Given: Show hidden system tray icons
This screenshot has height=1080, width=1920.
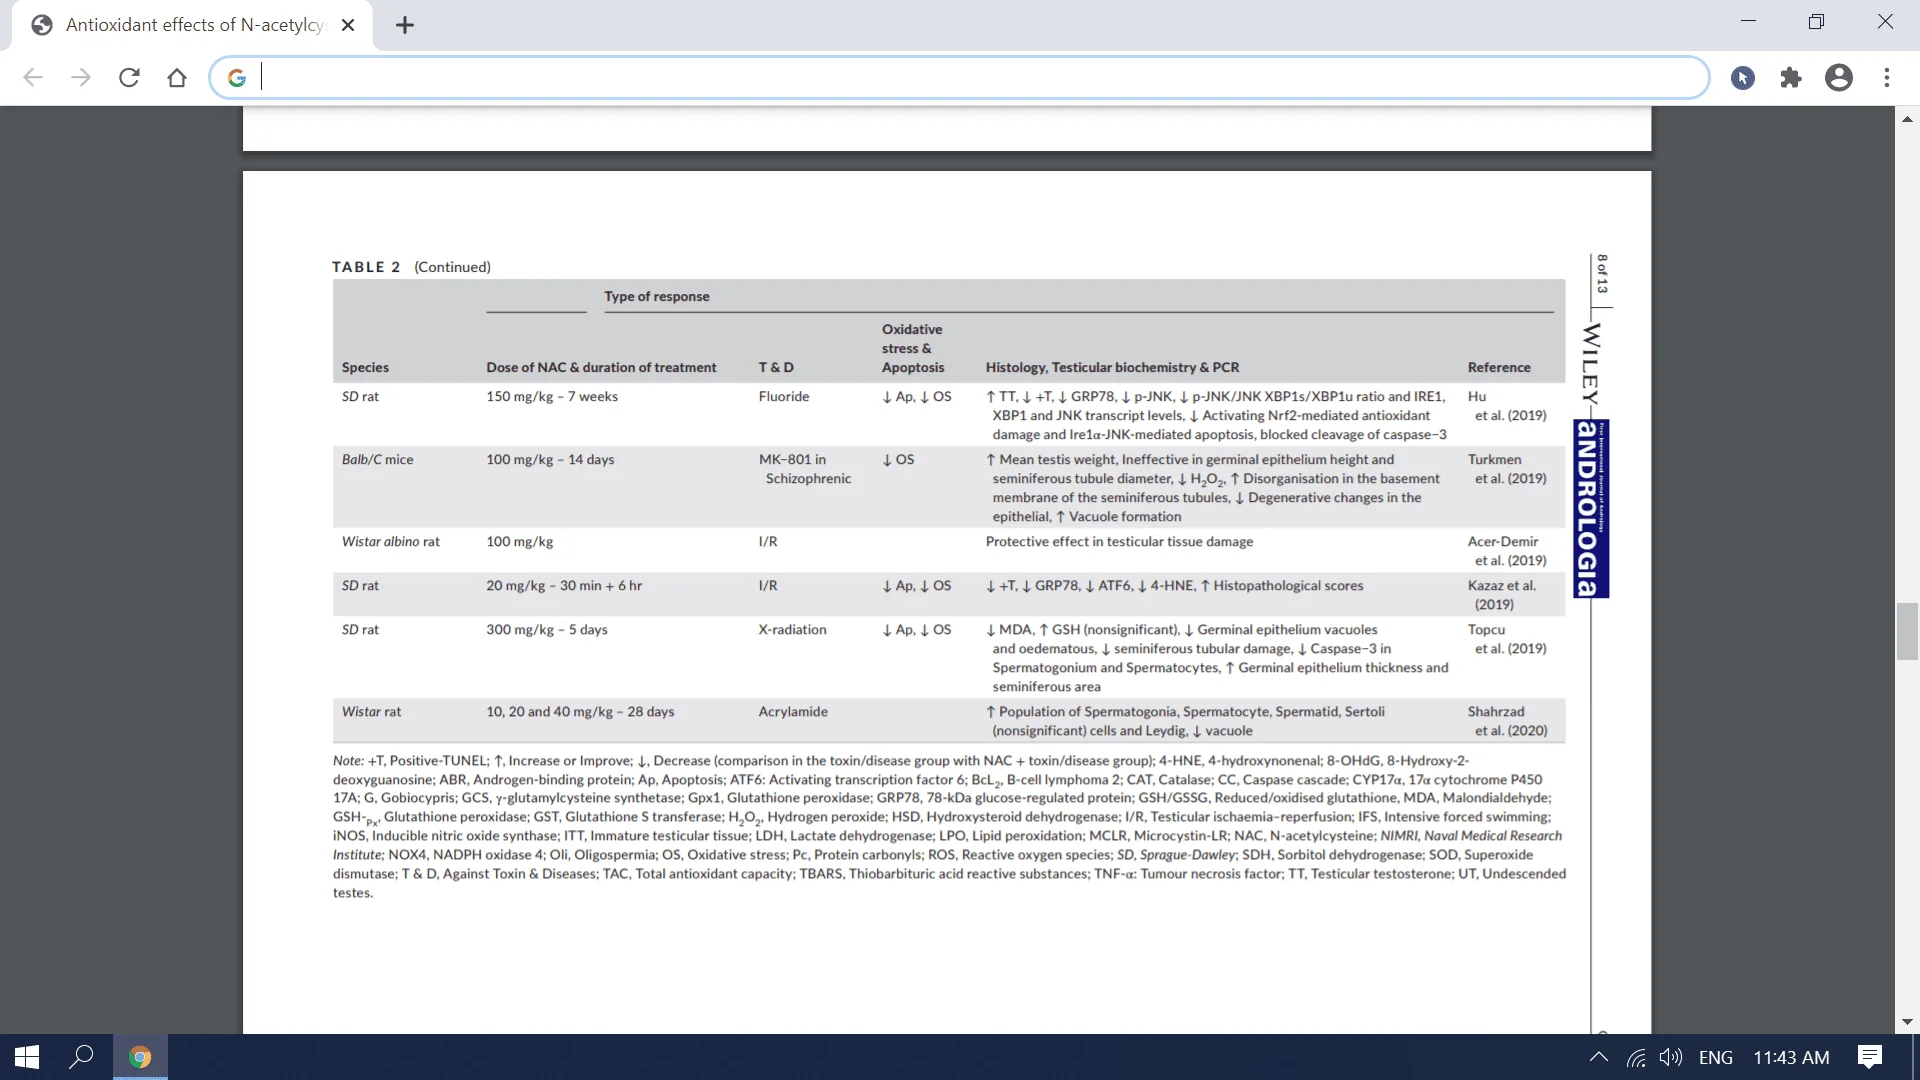Looking at the screenshot, I should coord(1599,1057).
